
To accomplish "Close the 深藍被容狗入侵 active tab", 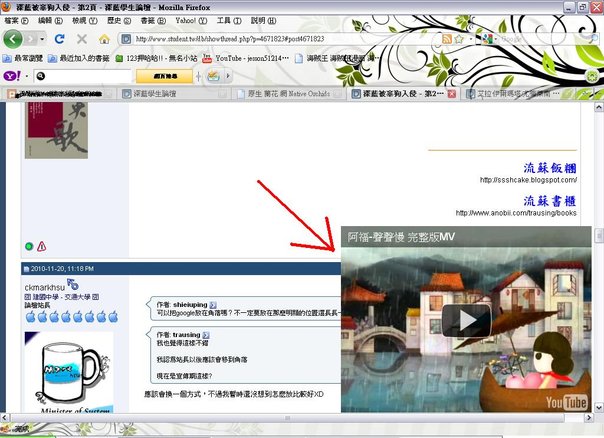I will [451, 94].
